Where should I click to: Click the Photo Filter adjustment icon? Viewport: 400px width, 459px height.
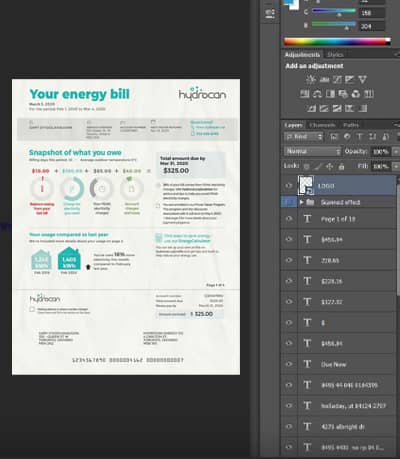(343, 94)
